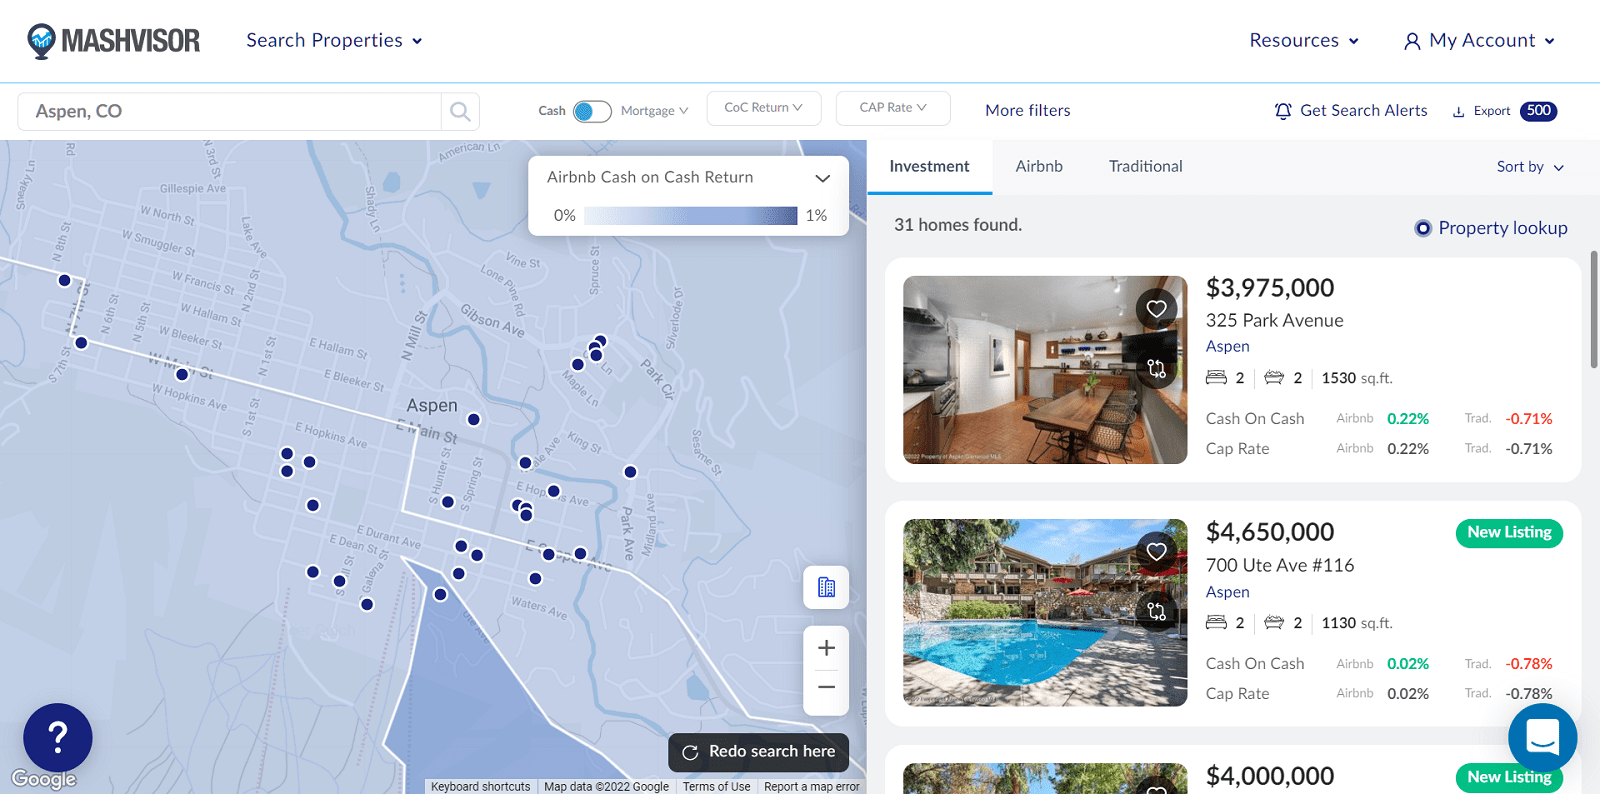Open the 700 Ute Ave pool photo

pos(1045,613)
